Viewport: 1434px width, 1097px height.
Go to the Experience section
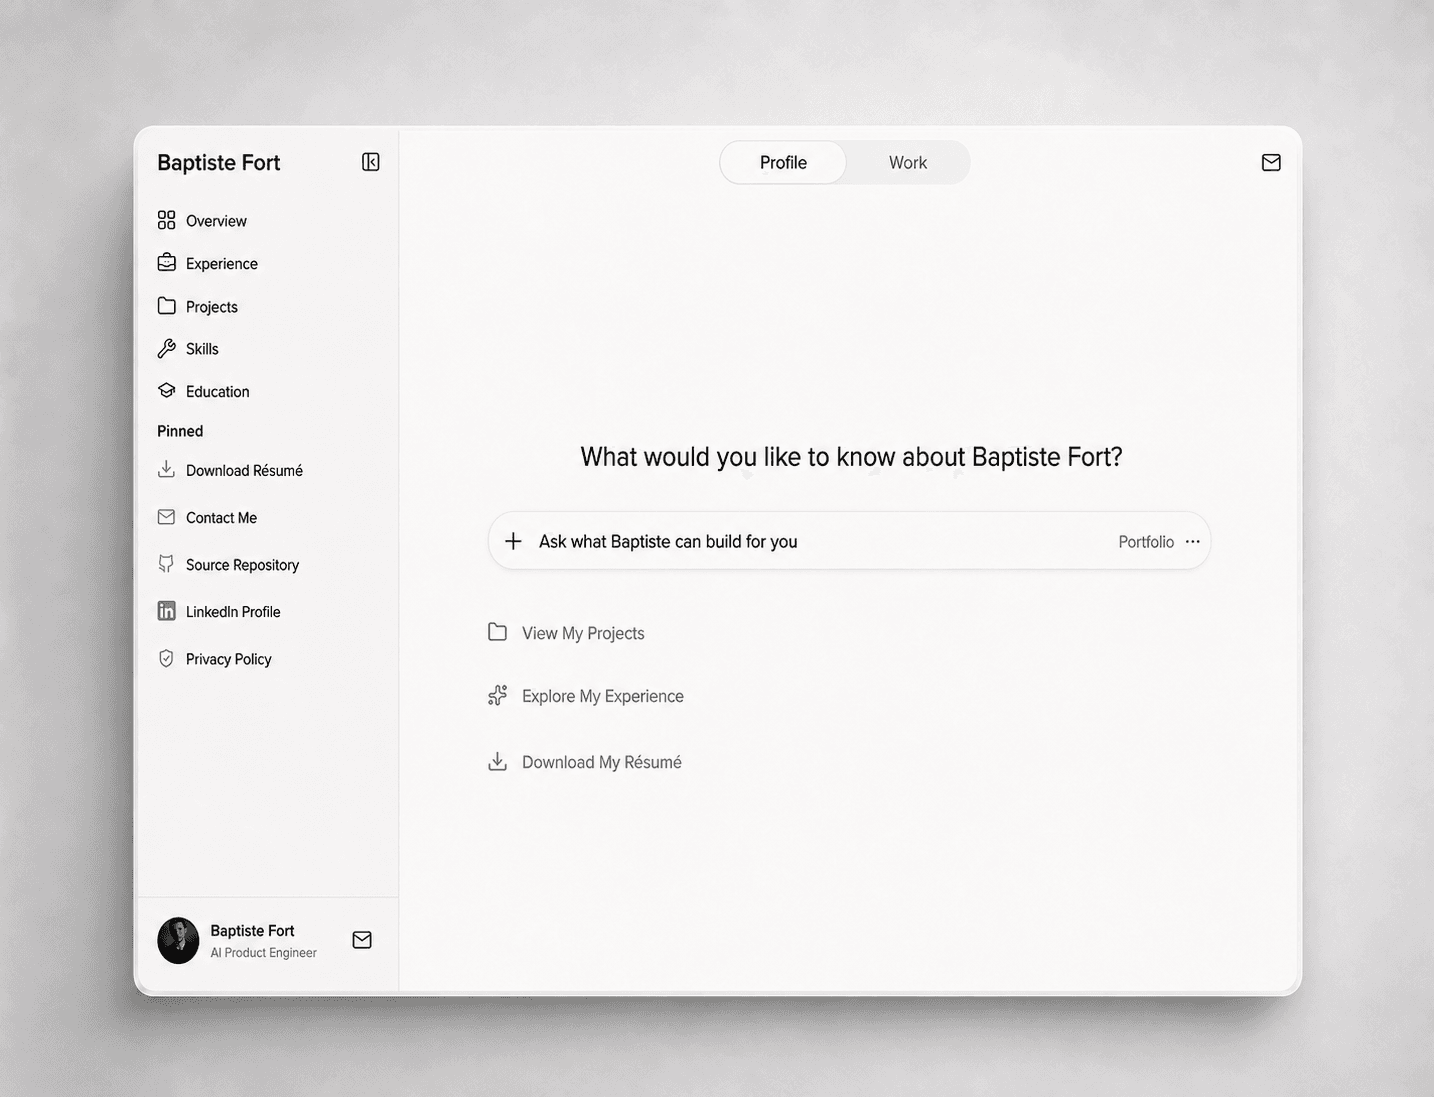pos(222,264)
